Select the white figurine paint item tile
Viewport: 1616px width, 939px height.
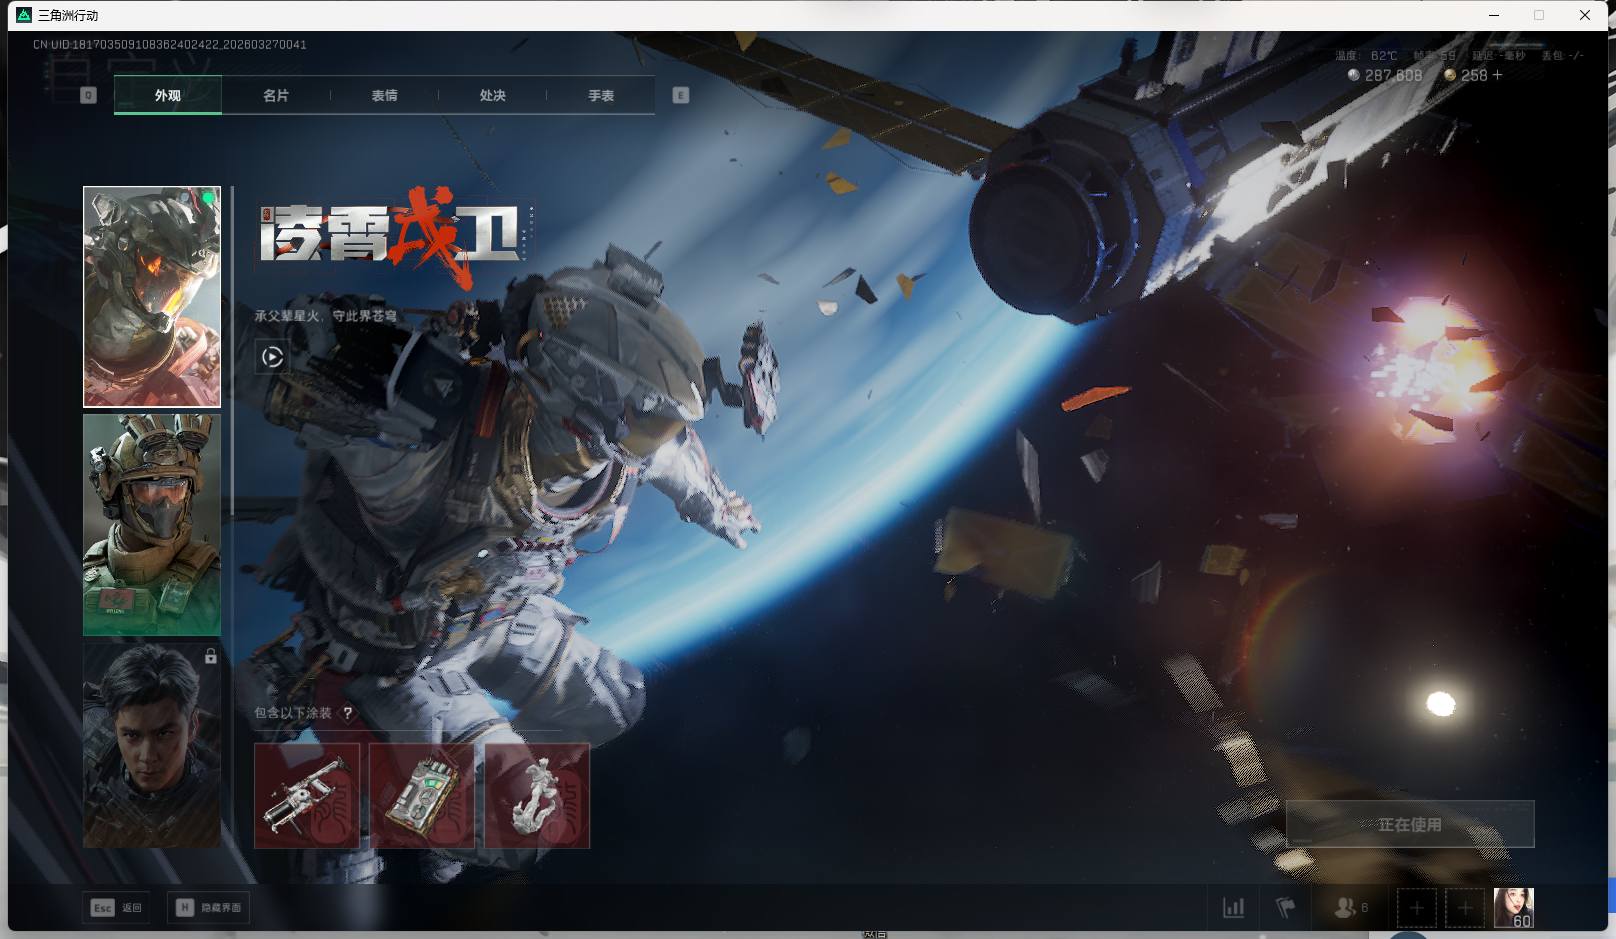click(537, 796)
